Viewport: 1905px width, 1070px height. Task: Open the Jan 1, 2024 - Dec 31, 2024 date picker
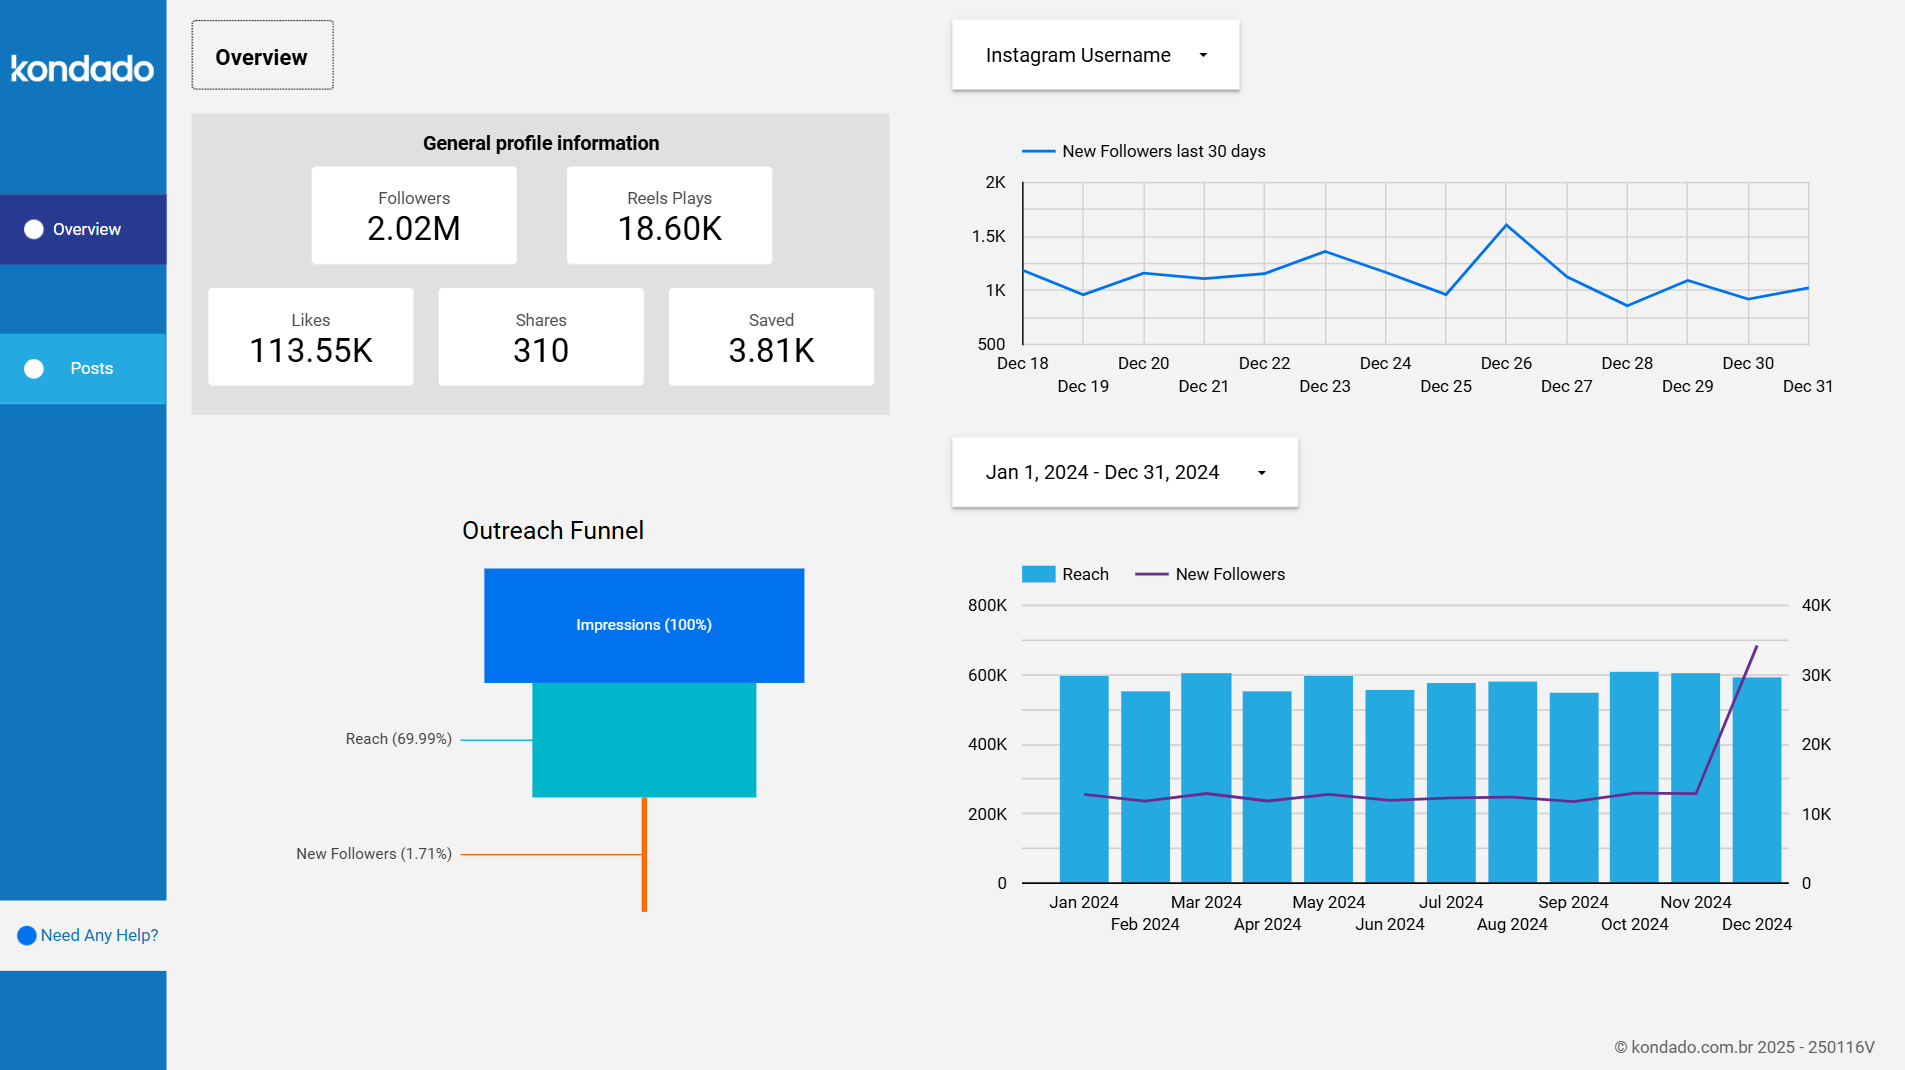pos(1124,472)
